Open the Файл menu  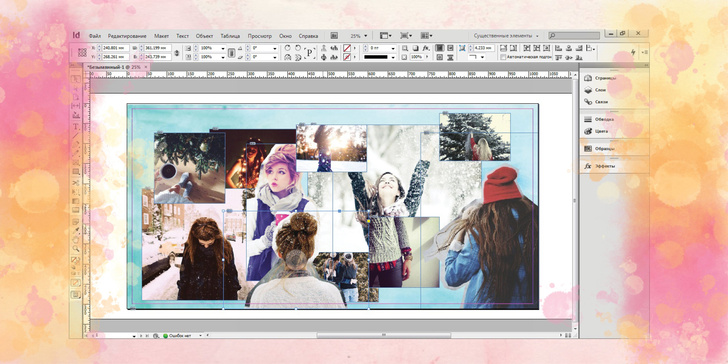pyautogui.click(x=95, y=36)
